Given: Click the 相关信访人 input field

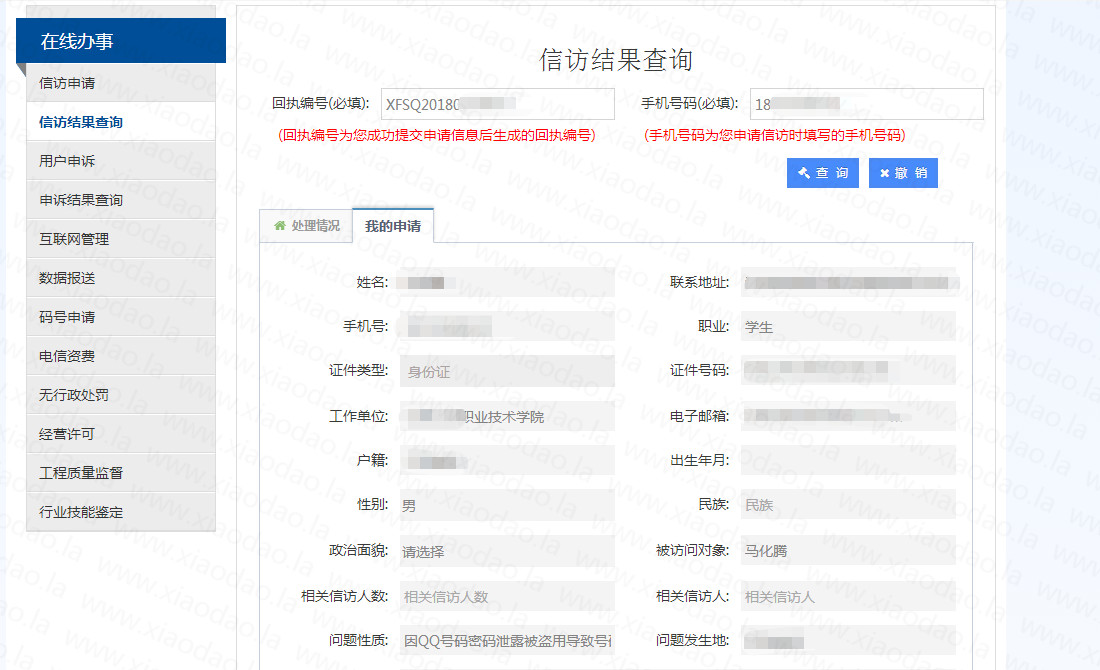Looking at the screenshot, I should [x=848, y=596].
